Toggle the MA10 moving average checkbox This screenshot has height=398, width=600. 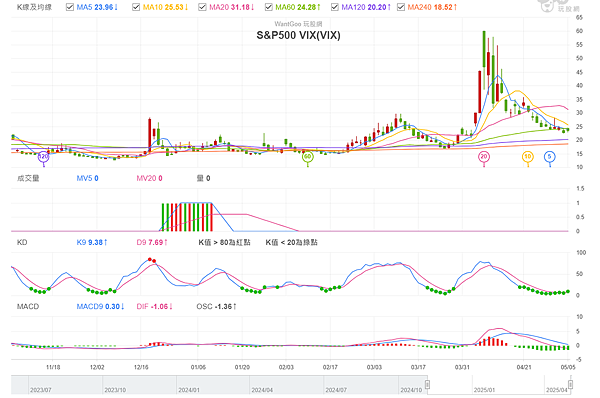point(136,7)
